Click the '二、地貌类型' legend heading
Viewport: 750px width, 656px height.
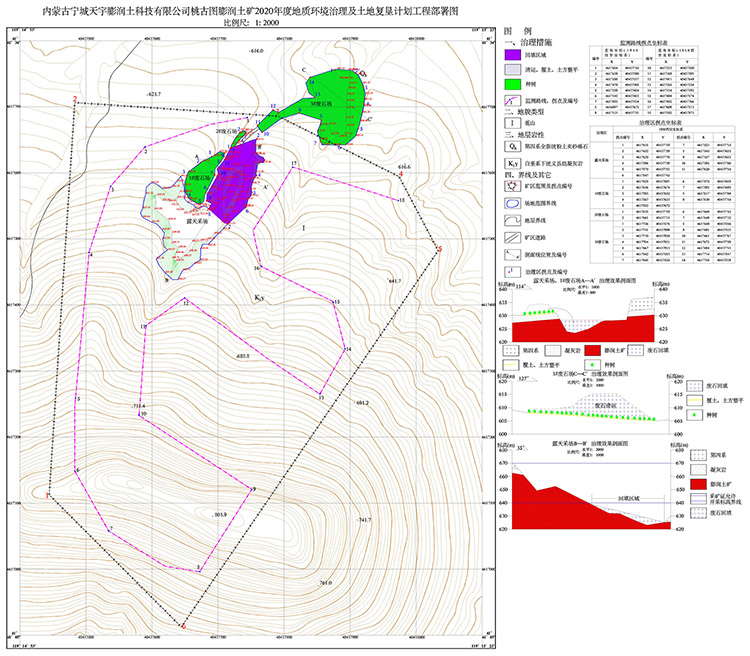tap(525, 111)
